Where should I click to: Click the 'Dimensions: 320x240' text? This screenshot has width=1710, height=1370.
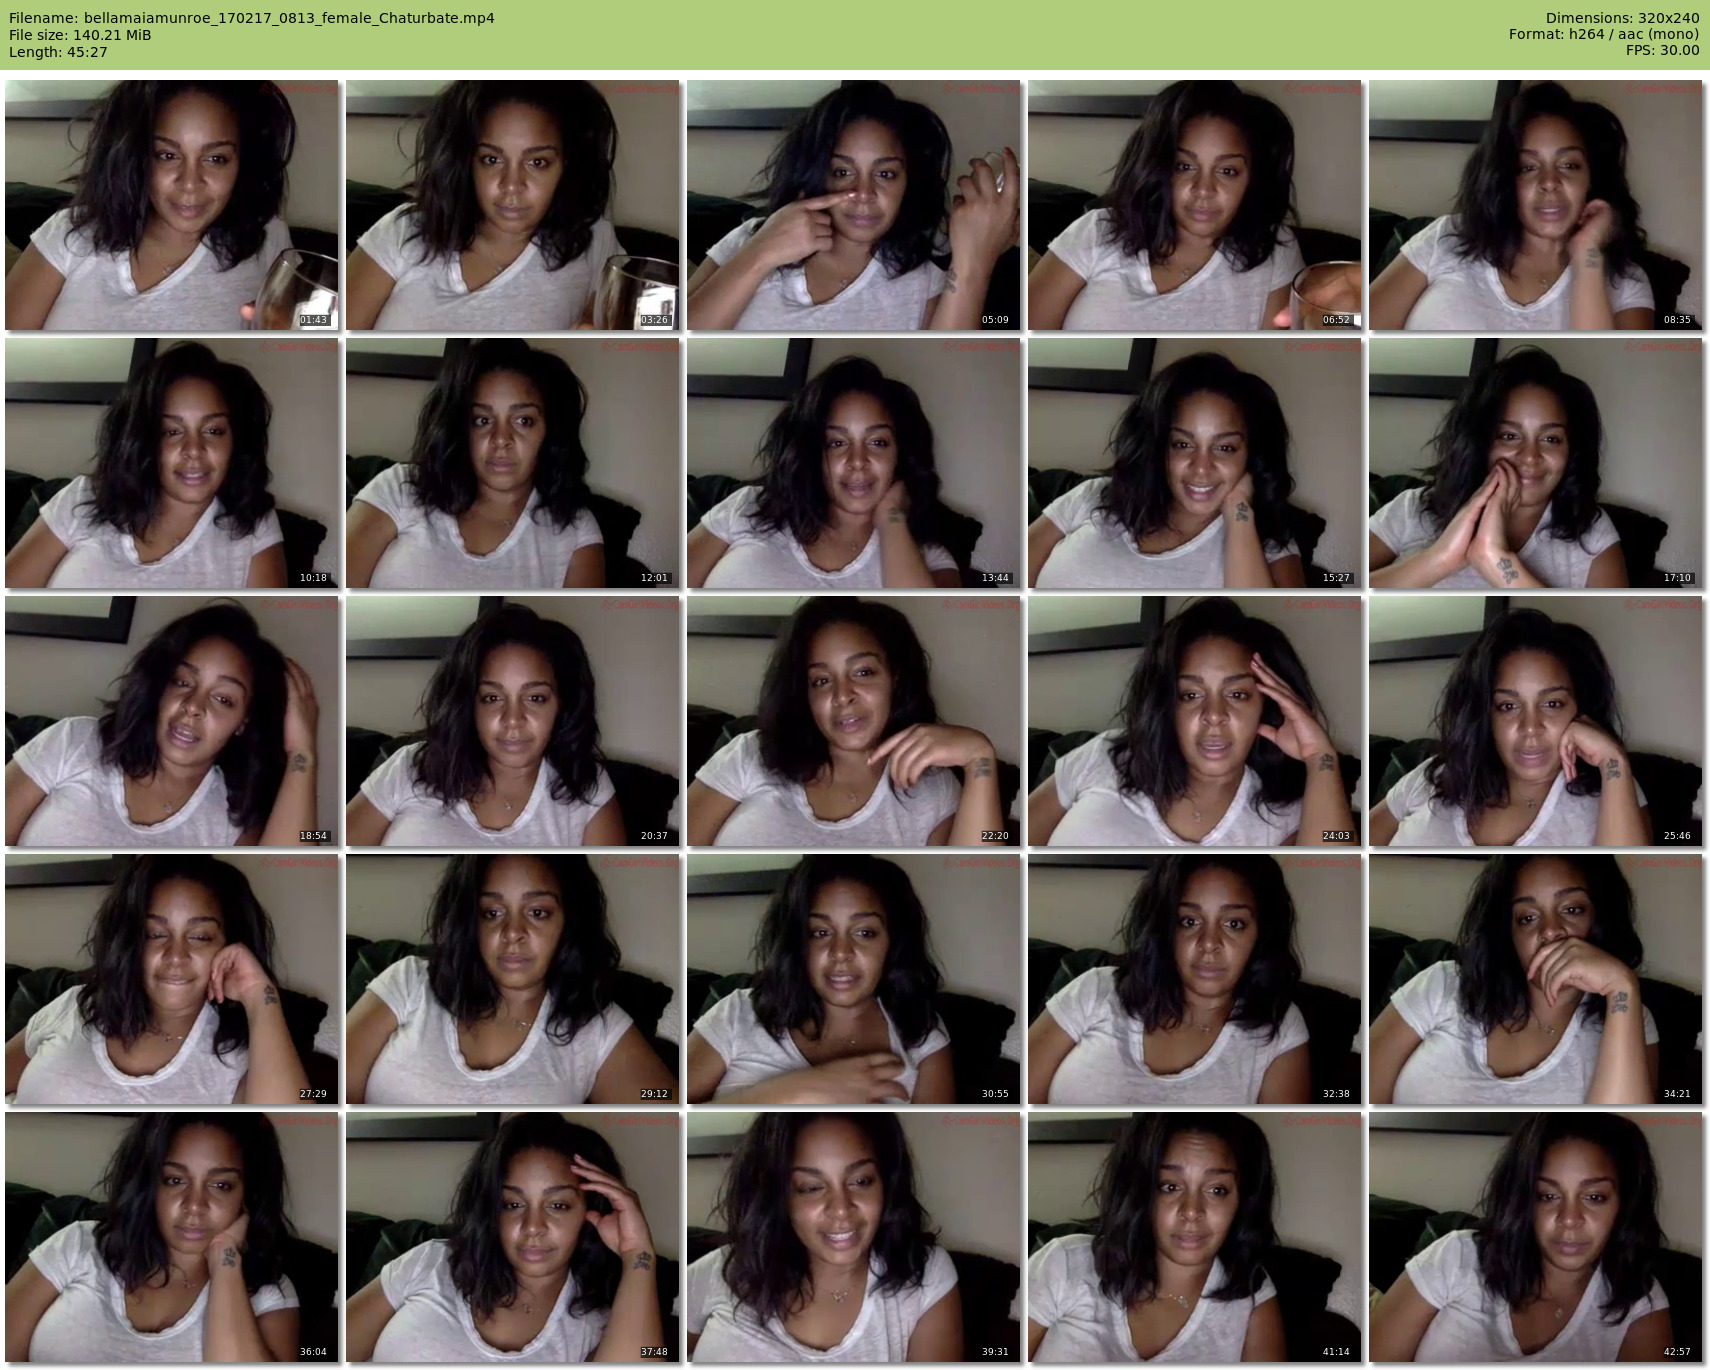[1622, 18]
